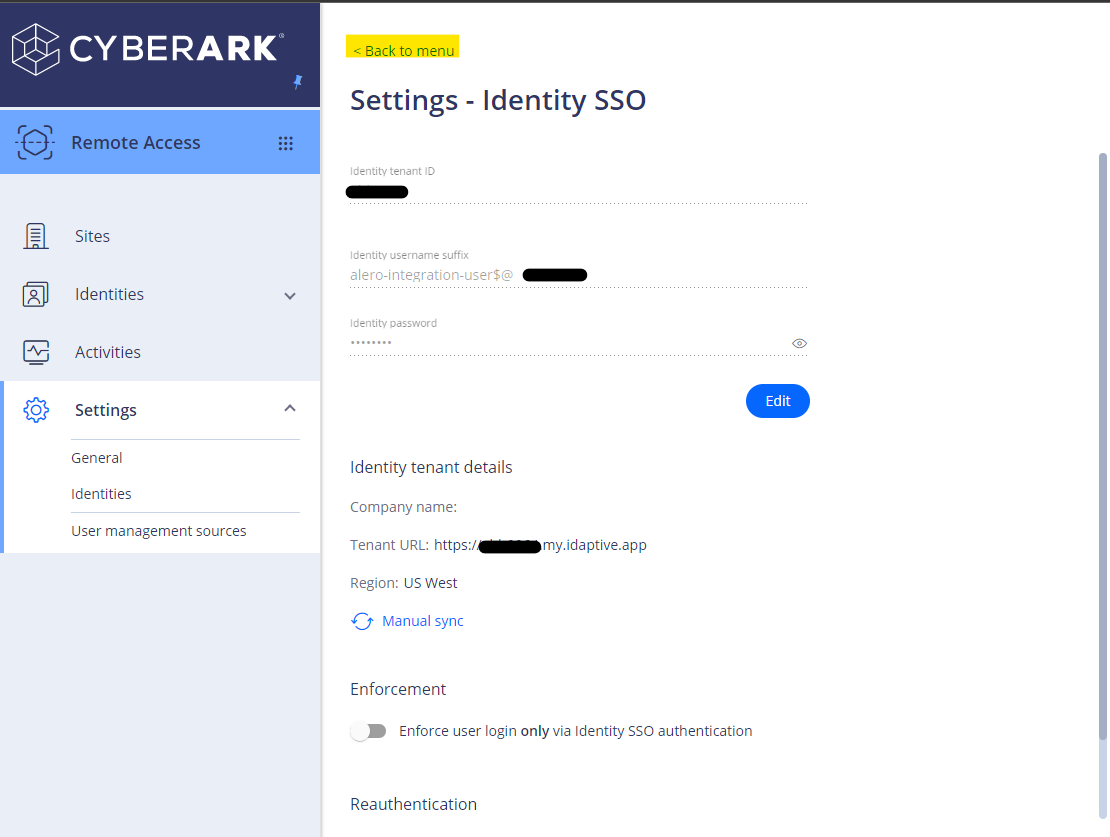Open Identities using its sidebar icon
The image size is (1110, 837).
click(35, 293)
